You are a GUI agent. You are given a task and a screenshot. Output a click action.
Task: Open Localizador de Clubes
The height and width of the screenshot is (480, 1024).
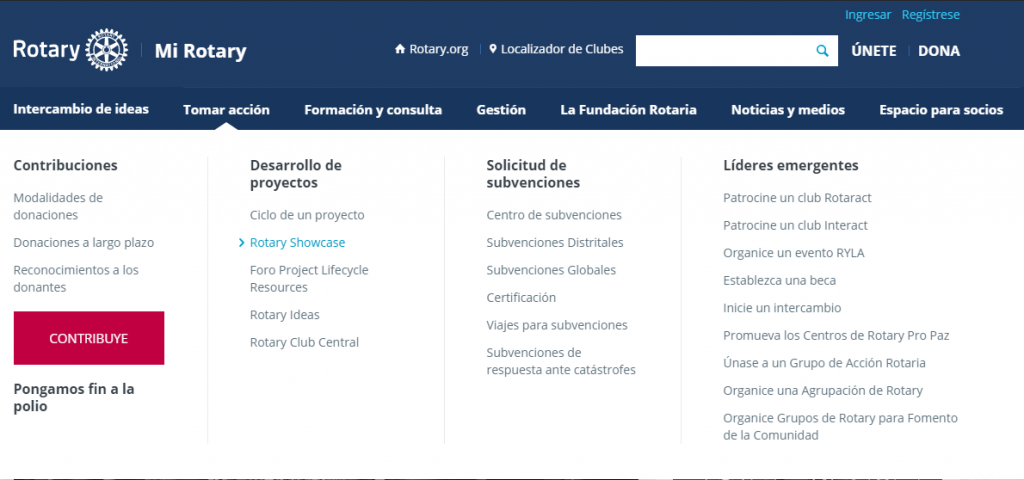tap(562, 50)
